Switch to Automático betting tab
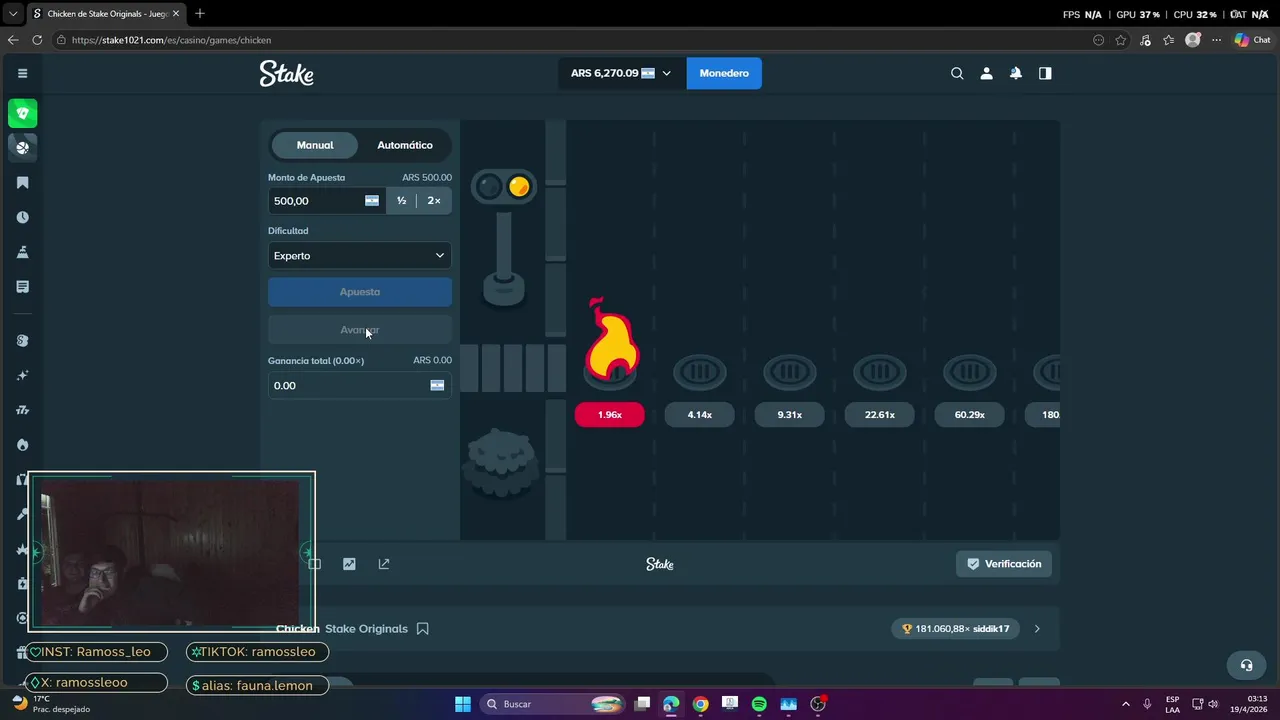The height and width of the screenshot is (720, 1280). (405, 145)
